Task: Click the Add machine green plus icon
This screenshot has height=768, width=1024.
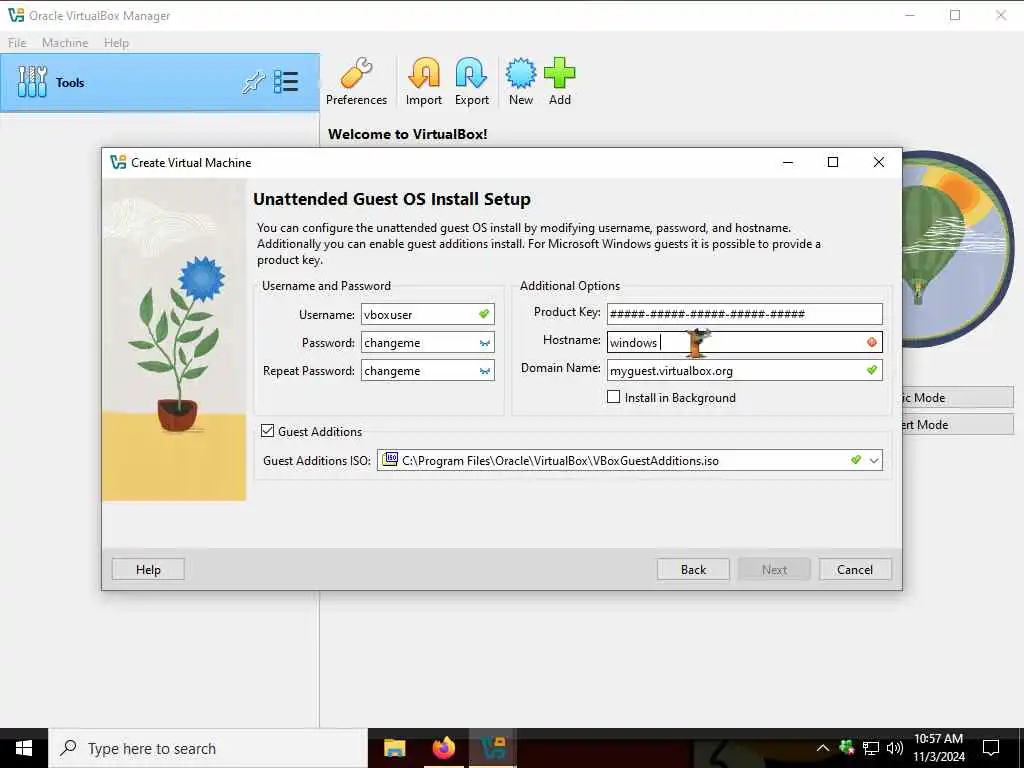Action: pyautogui.click(x=560, y=82)
